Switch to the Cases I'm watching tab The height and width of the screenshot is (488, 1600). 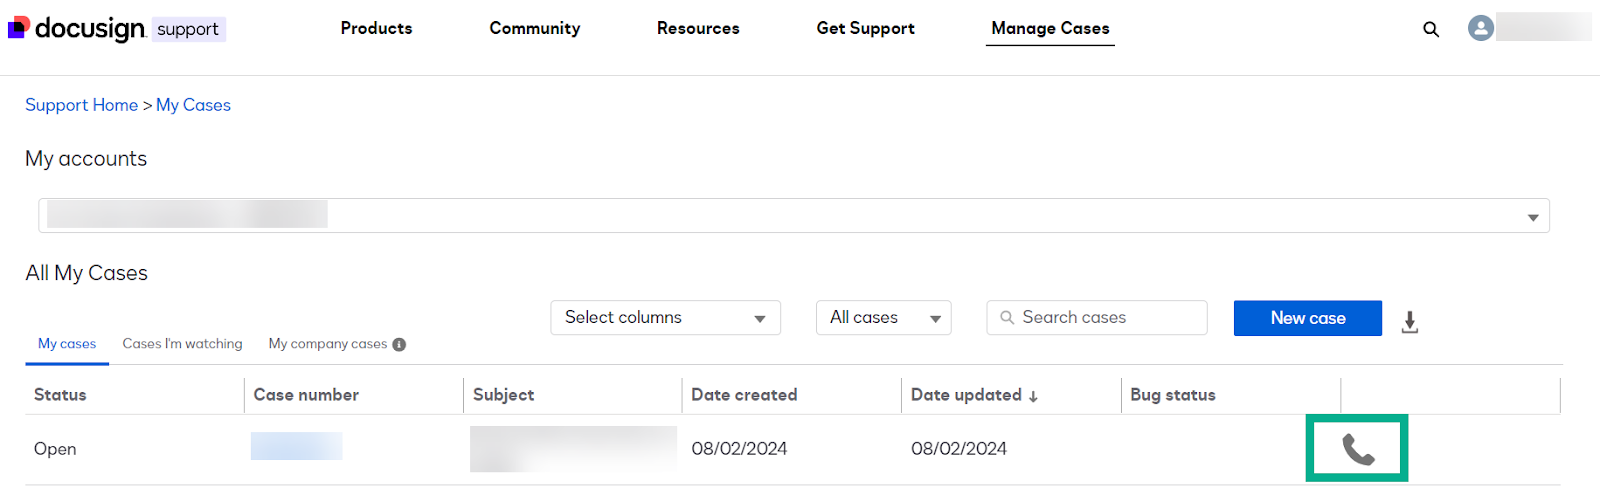(182, 344)
